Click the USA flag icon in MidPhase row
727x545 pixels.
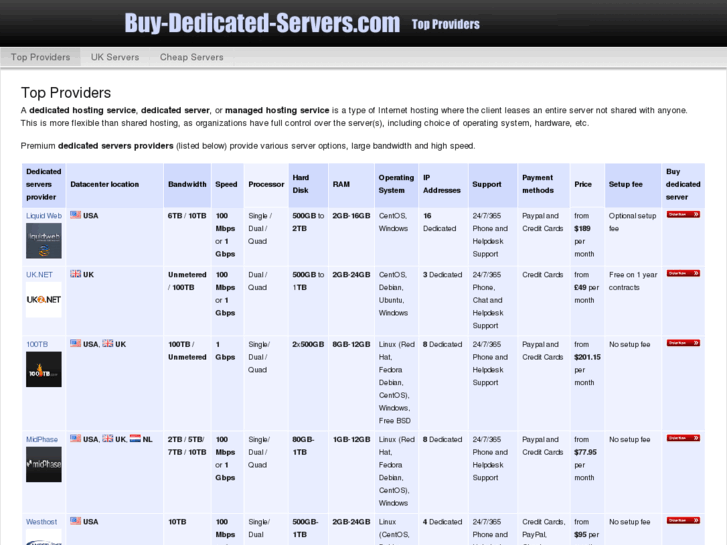pyautogui.click(x=76, y=438)
